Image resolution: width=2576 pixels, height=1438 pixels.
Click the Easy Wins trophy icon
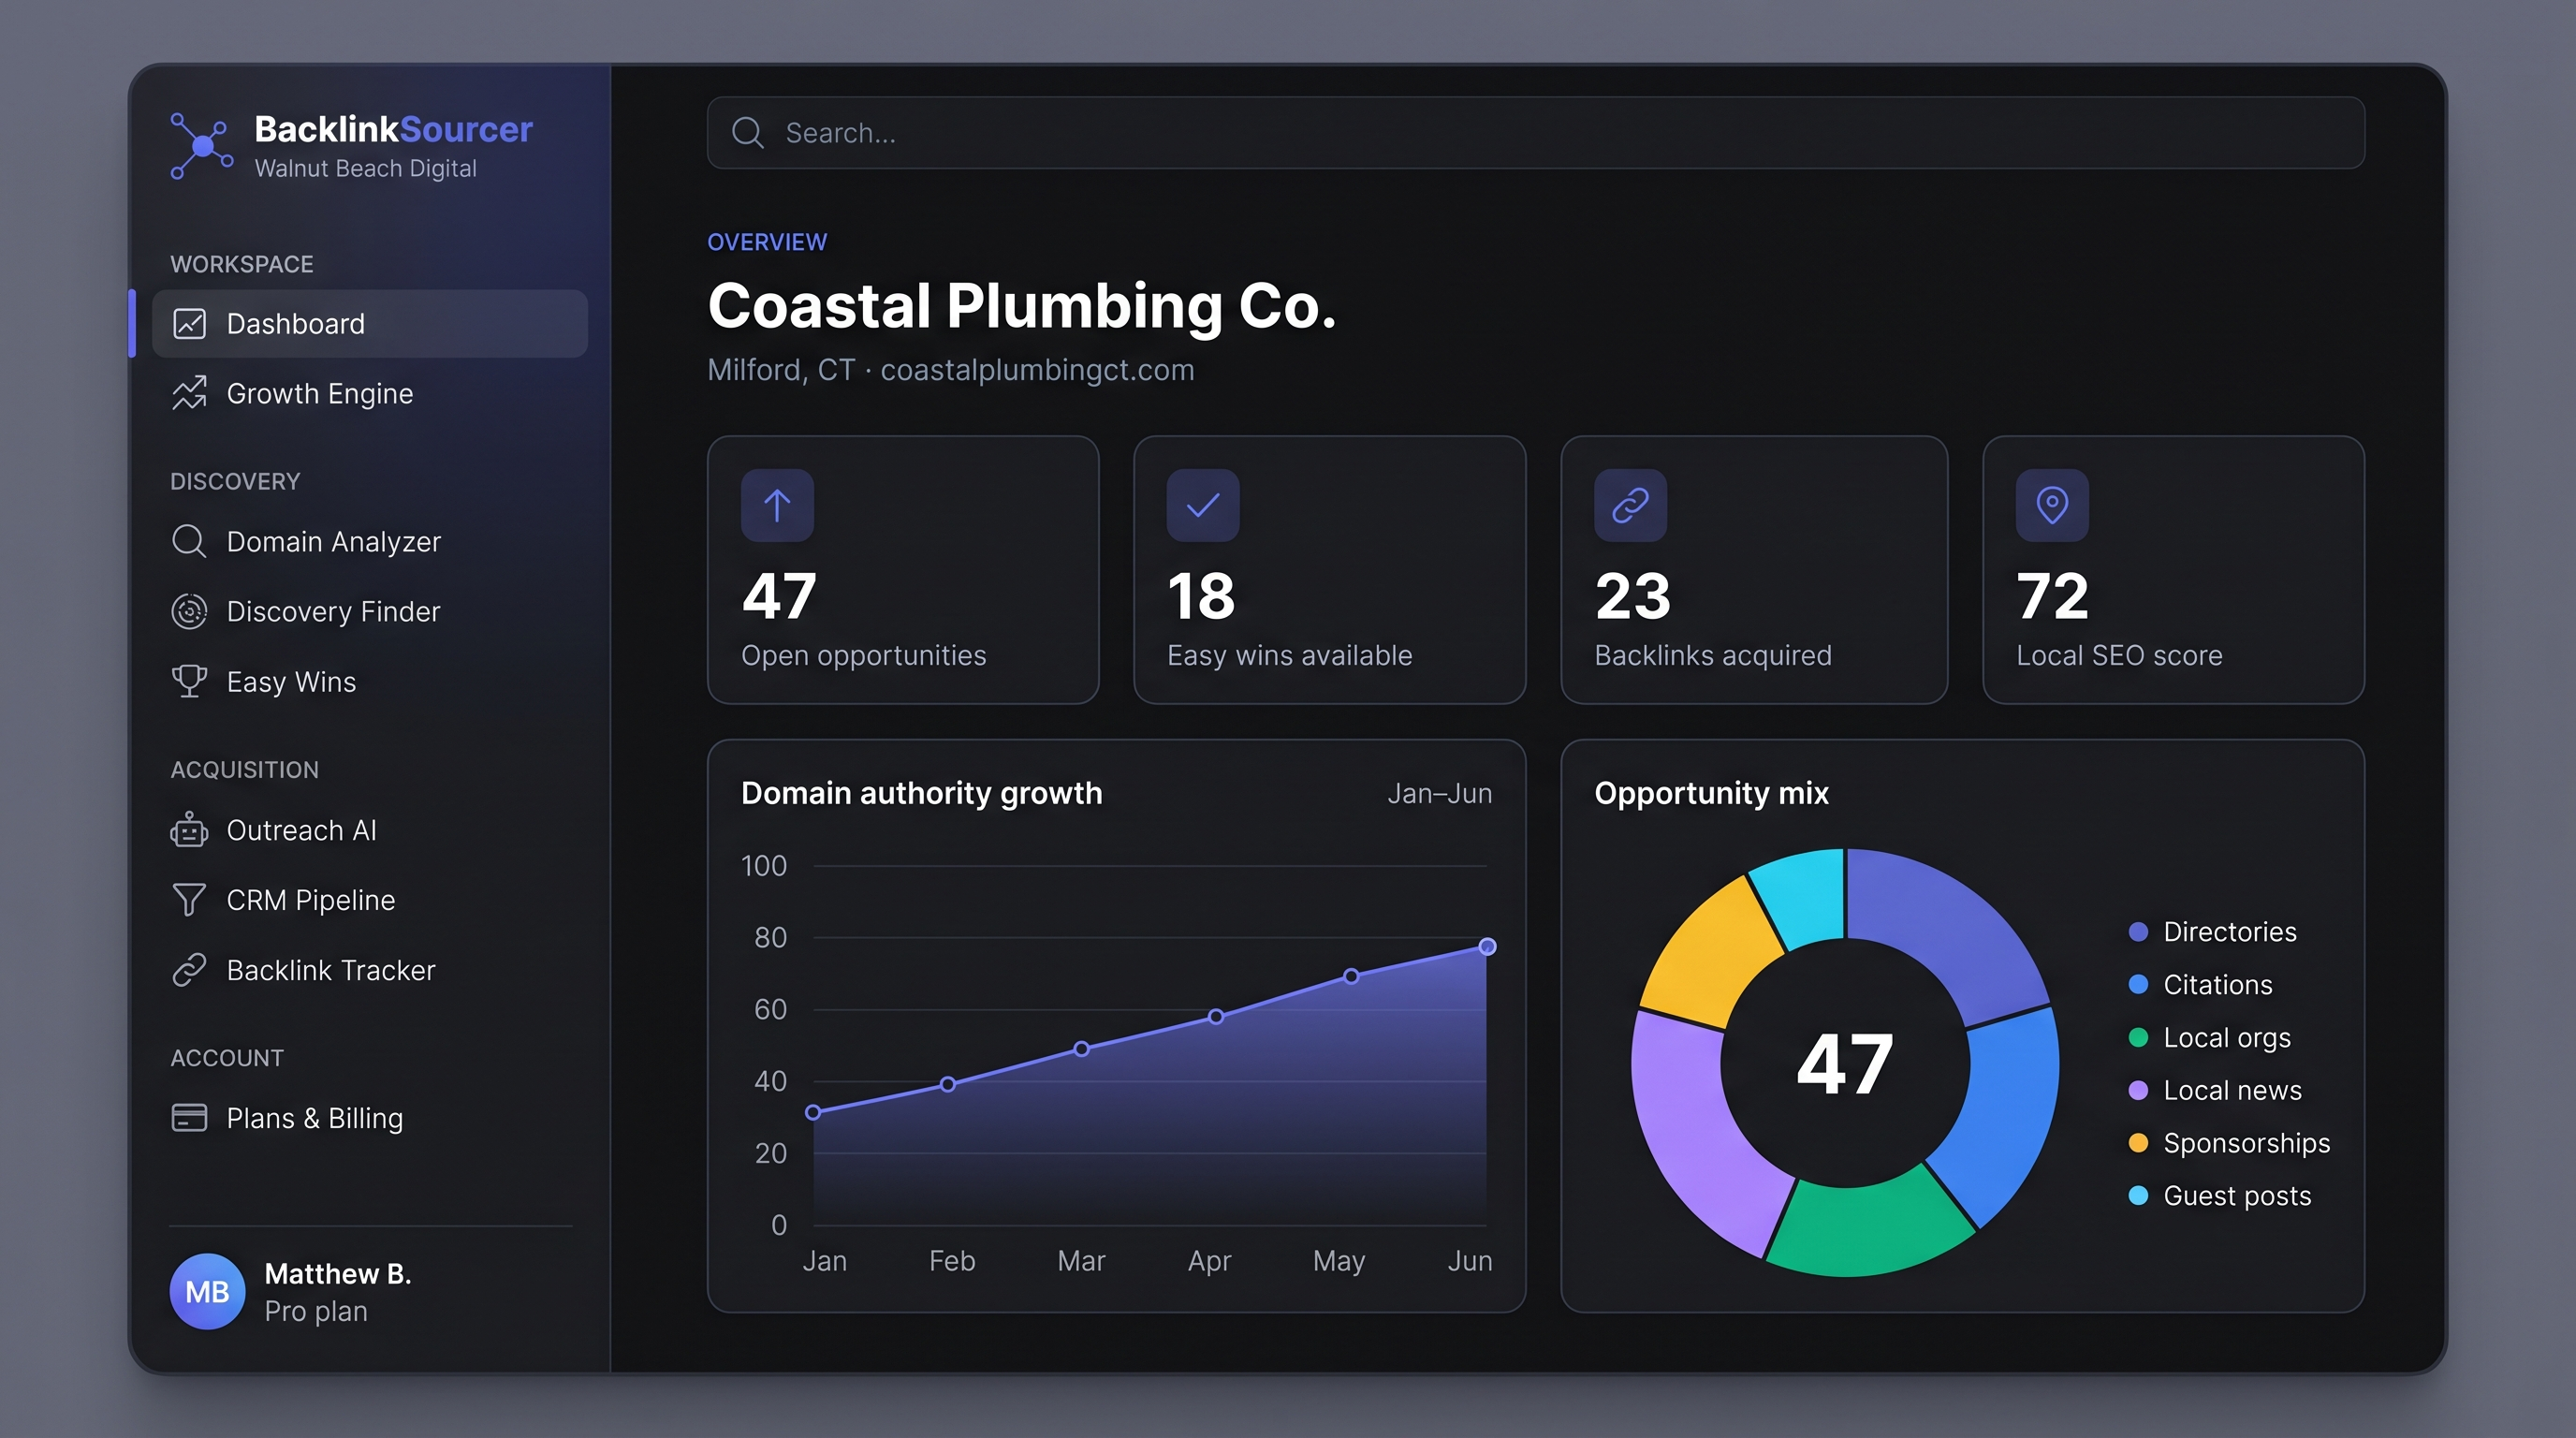click(x=189, y=681)
